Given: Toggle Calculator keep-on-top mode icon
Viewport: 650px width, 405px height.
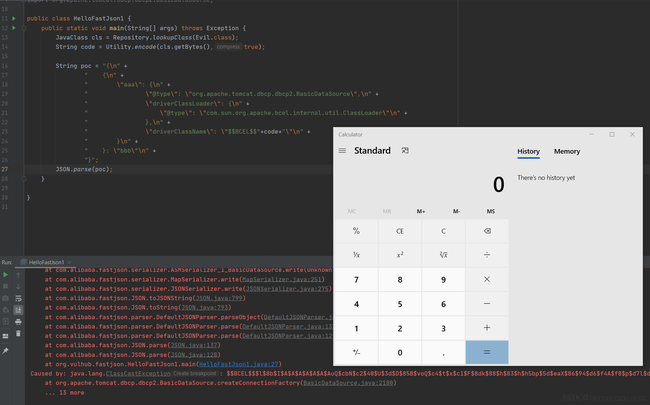Looking at the screenshot, I should 405,151.
